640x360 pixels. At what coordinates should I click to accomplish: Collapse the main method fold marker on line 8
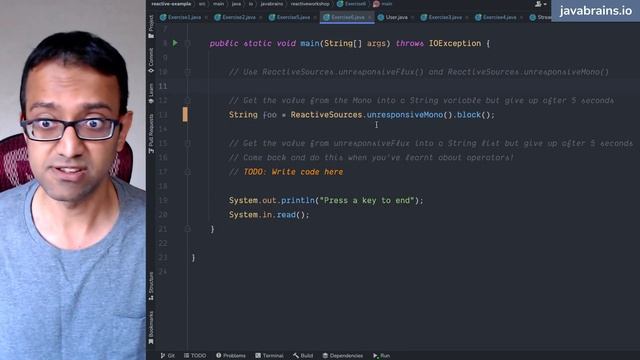(187, 43)
